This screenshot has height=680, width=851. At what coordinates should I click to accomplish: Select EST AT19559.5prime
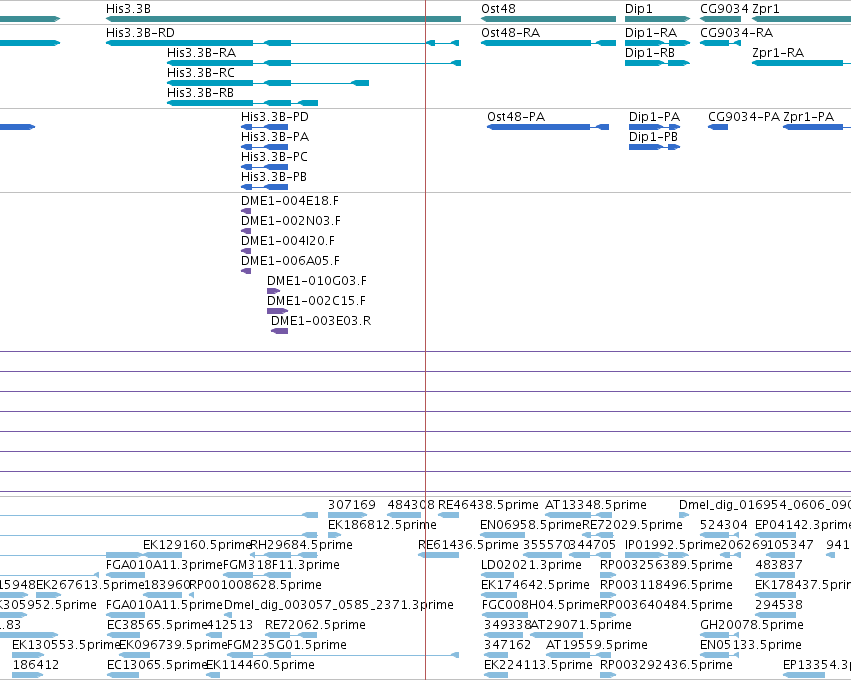(x=578, y=655)
